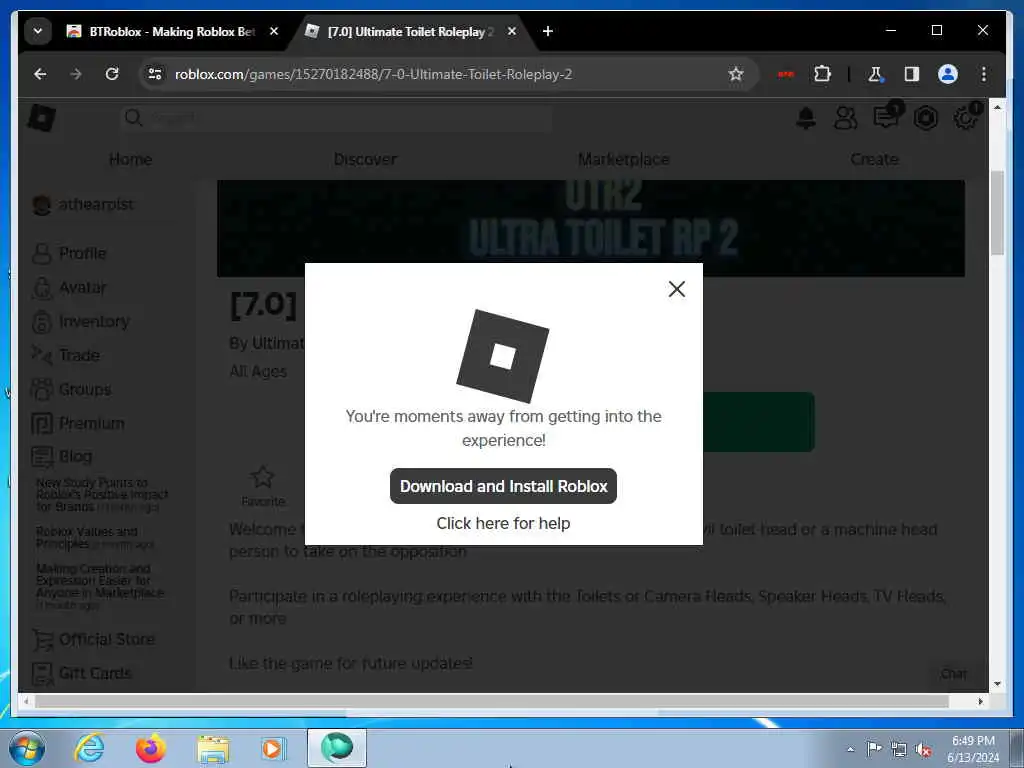Viewport: 1024px width, 768px height.
Task: Click the Roblox search field
Action: [336, 118]
